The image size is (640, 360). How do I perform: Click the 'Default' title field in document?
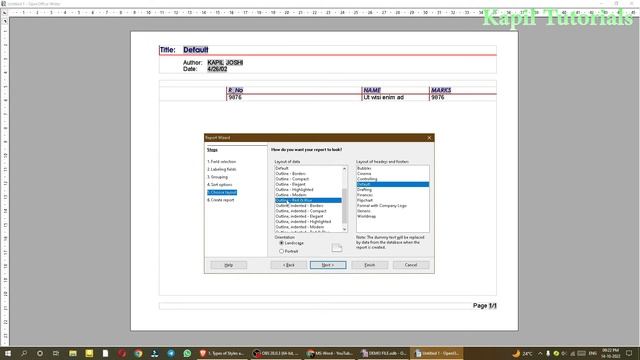tap(196, 50)
